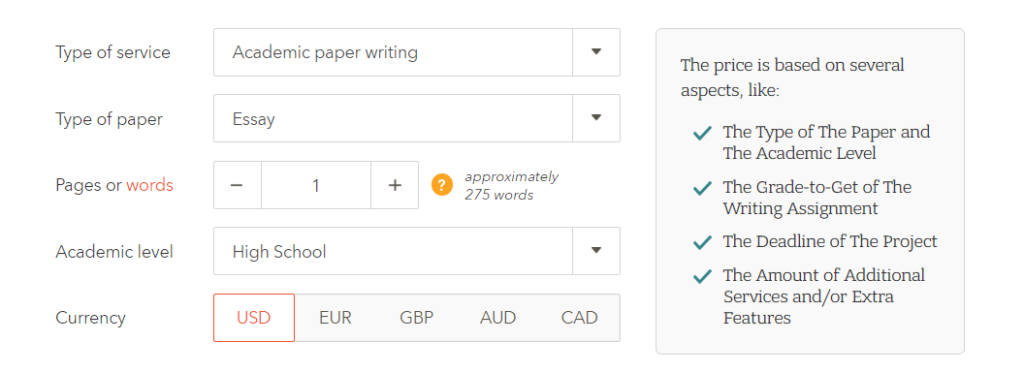Click checkmark beside Type of The Paper
Screen dimensions: 1024x373
pos(702,133)
